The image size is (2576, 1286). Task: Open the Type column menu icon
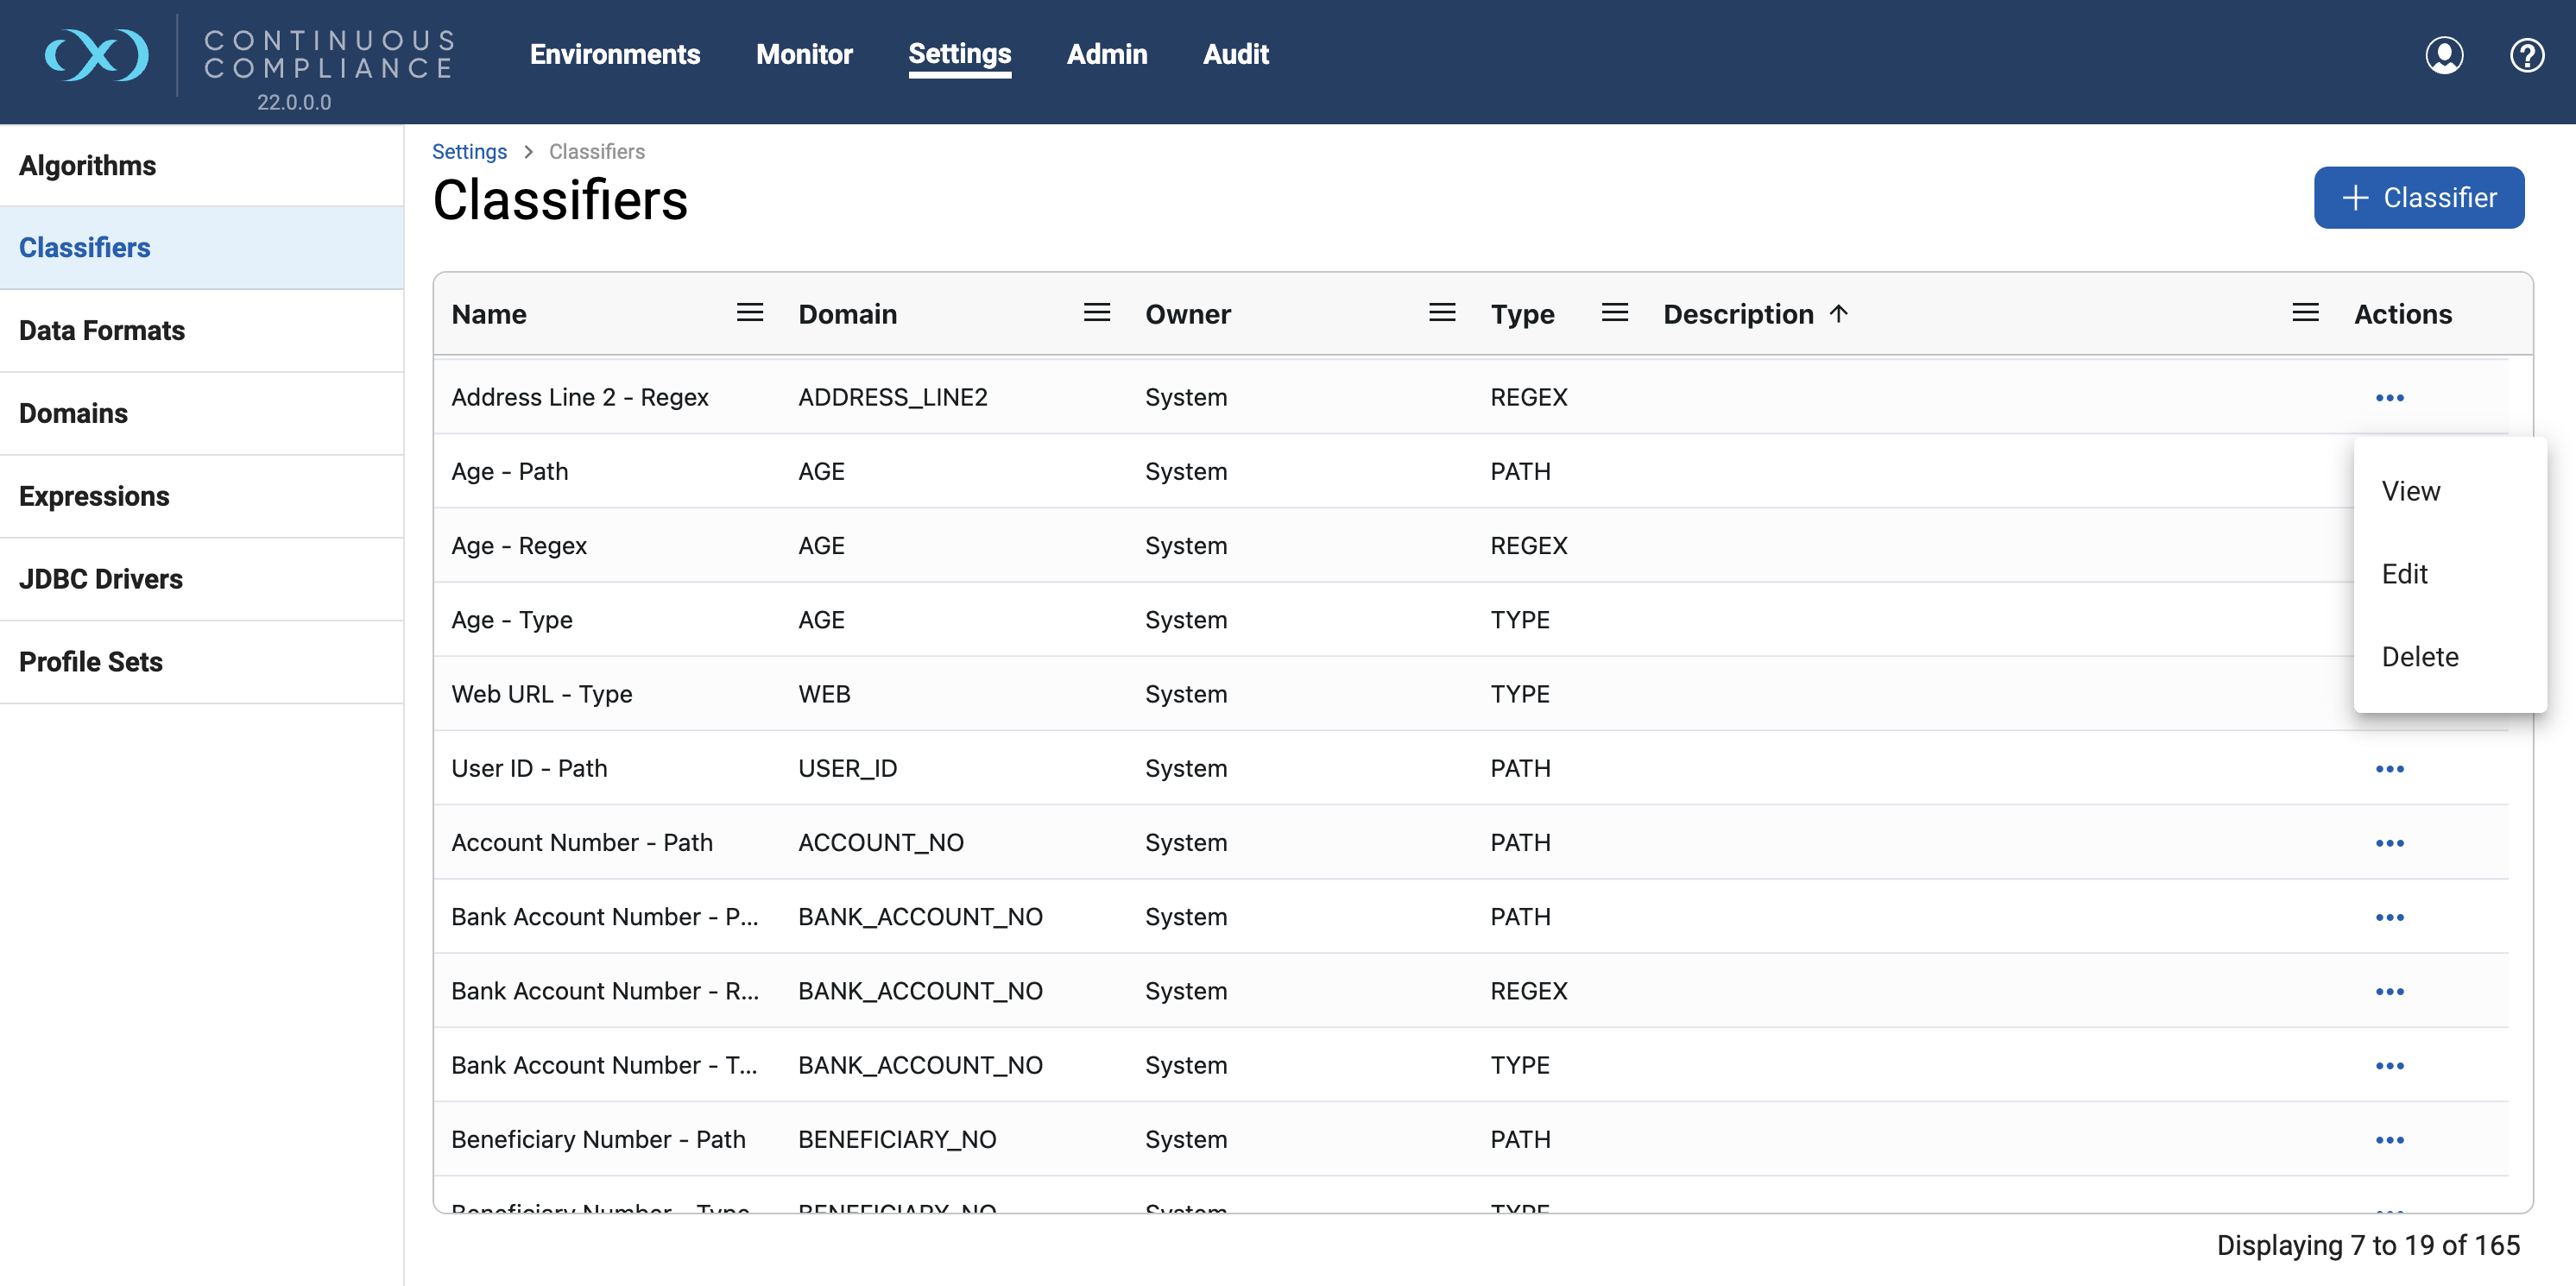pos(1614,313)
